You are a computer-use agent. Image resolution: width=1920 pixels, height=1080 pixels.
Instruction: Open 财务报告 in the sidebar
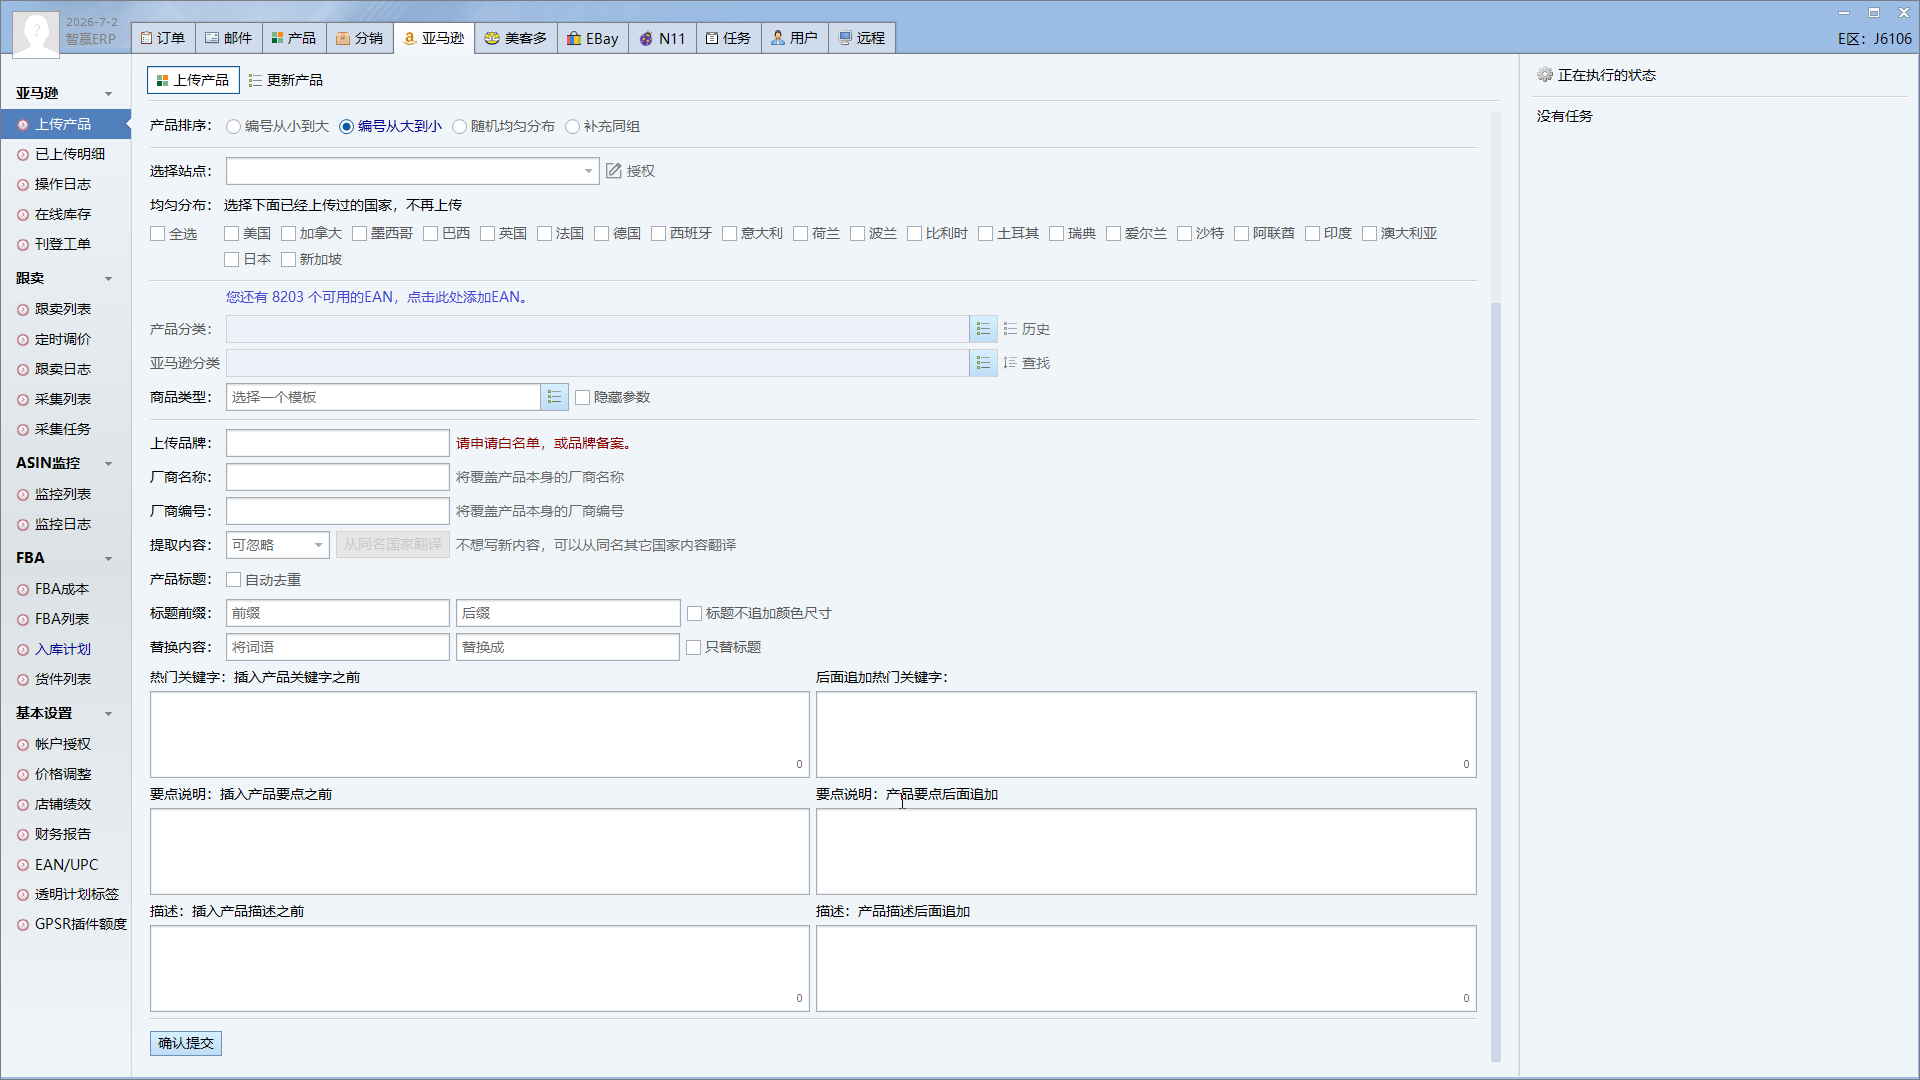65,834
